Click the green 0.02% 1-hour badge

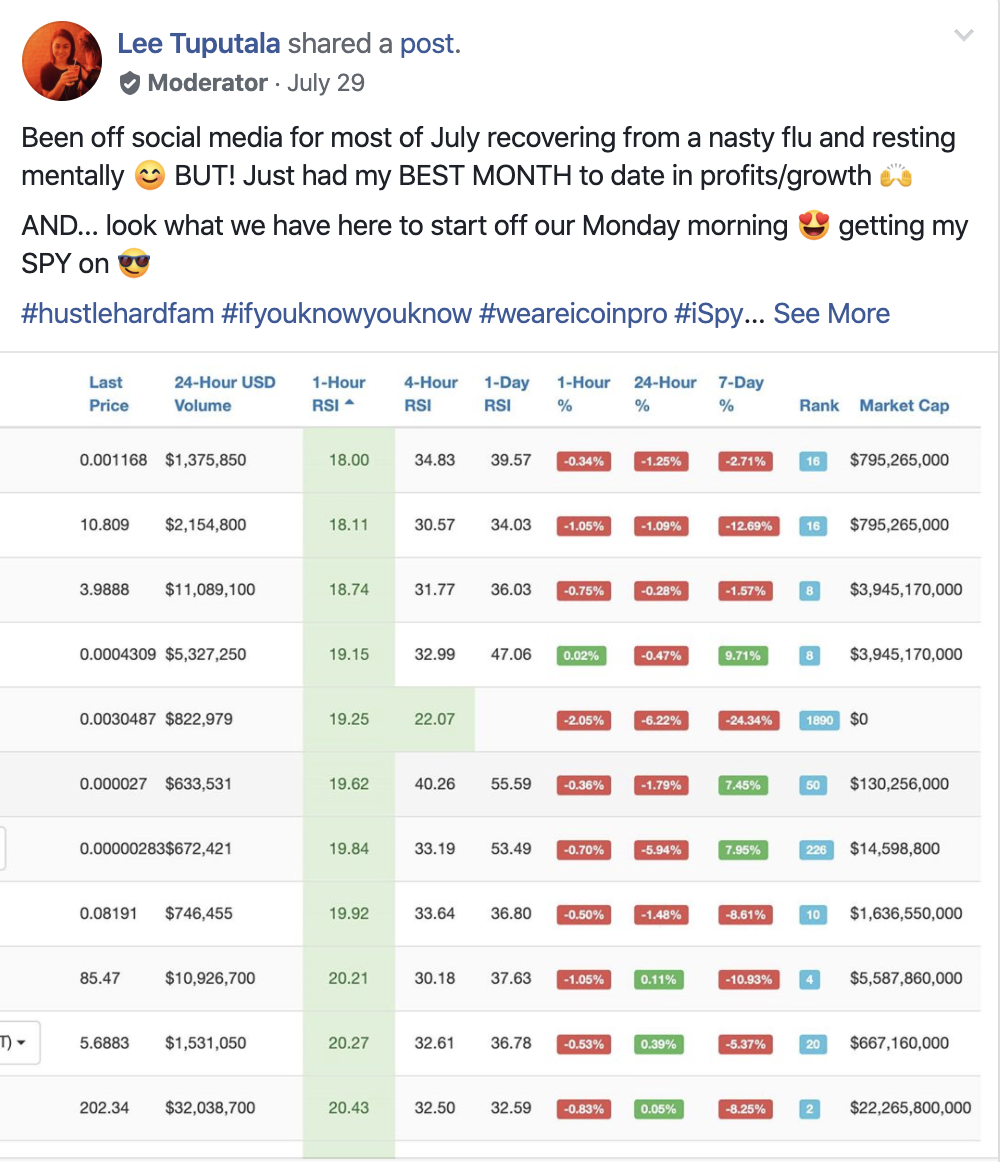[x=581, y=656]
